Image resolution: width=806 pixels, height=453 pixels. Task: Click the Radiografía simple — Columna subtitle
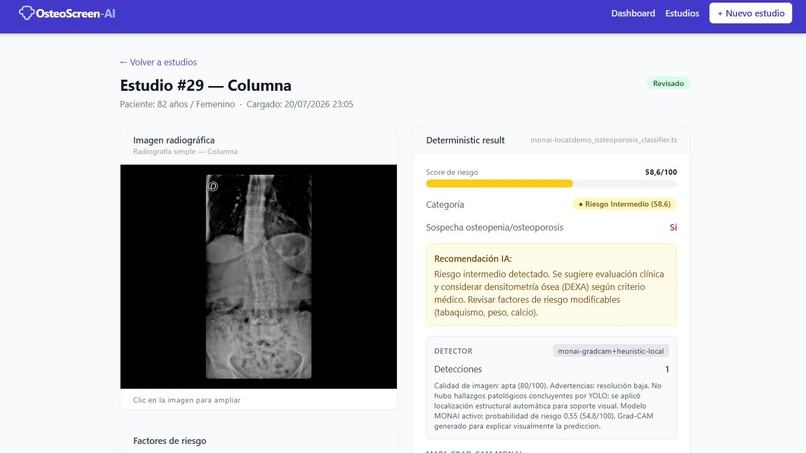pyautogui.click(x=185, y=152)
